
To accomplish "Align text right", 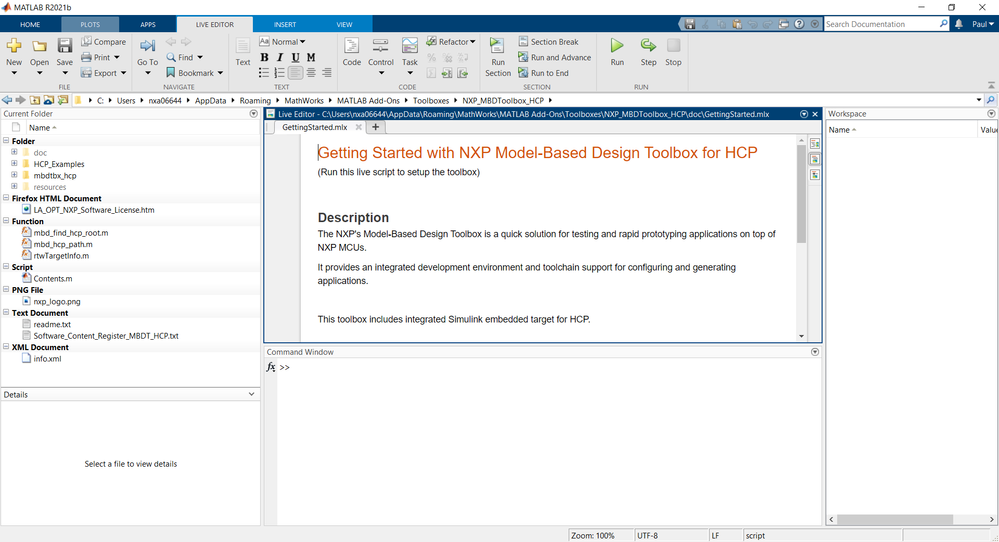I will (326, 73).
